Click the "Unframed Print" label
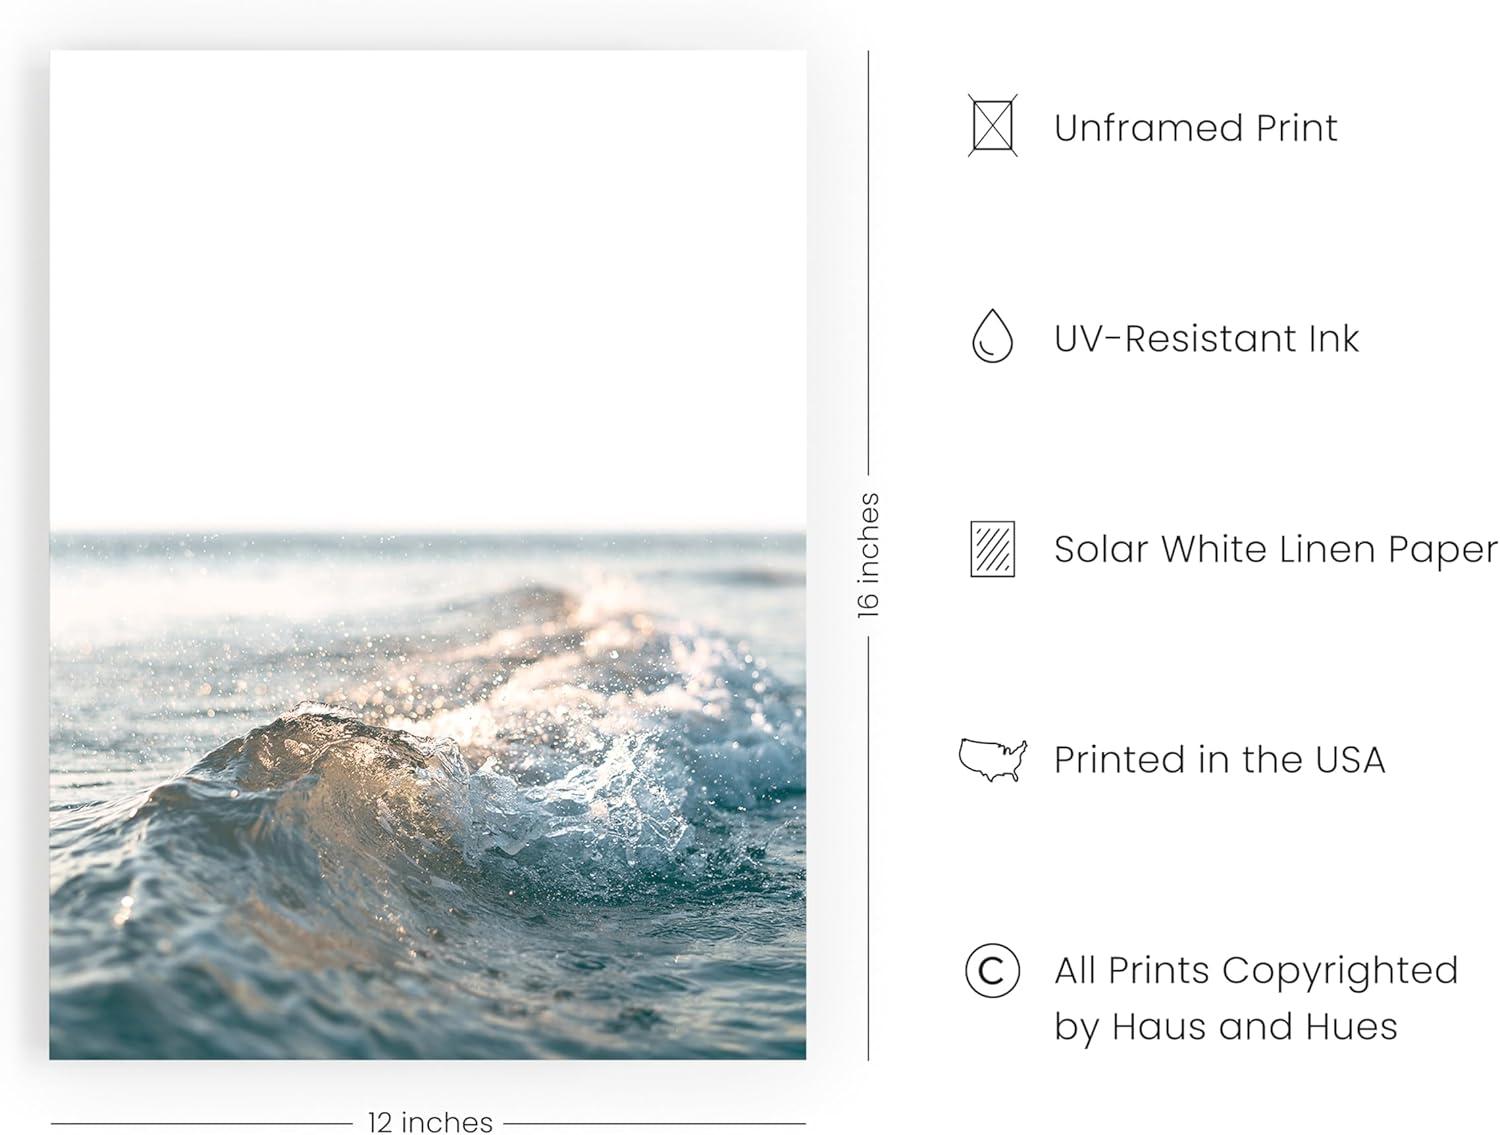The image size is (1500, 1135). pos(1195,128)
